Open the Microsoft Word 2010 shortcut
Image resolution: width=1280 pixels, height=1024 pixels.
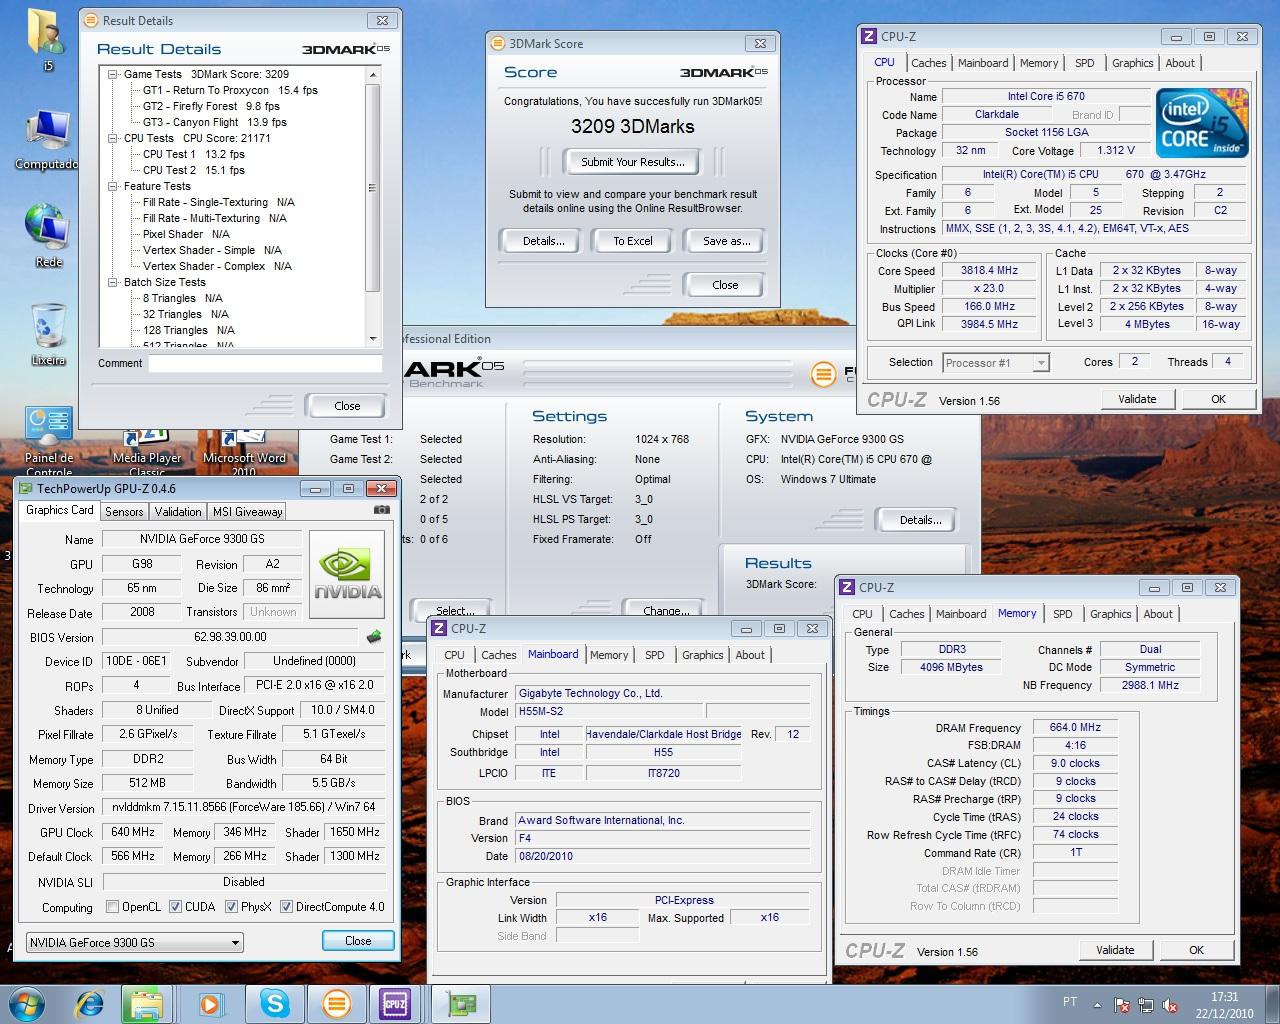[x=244, y=452]
